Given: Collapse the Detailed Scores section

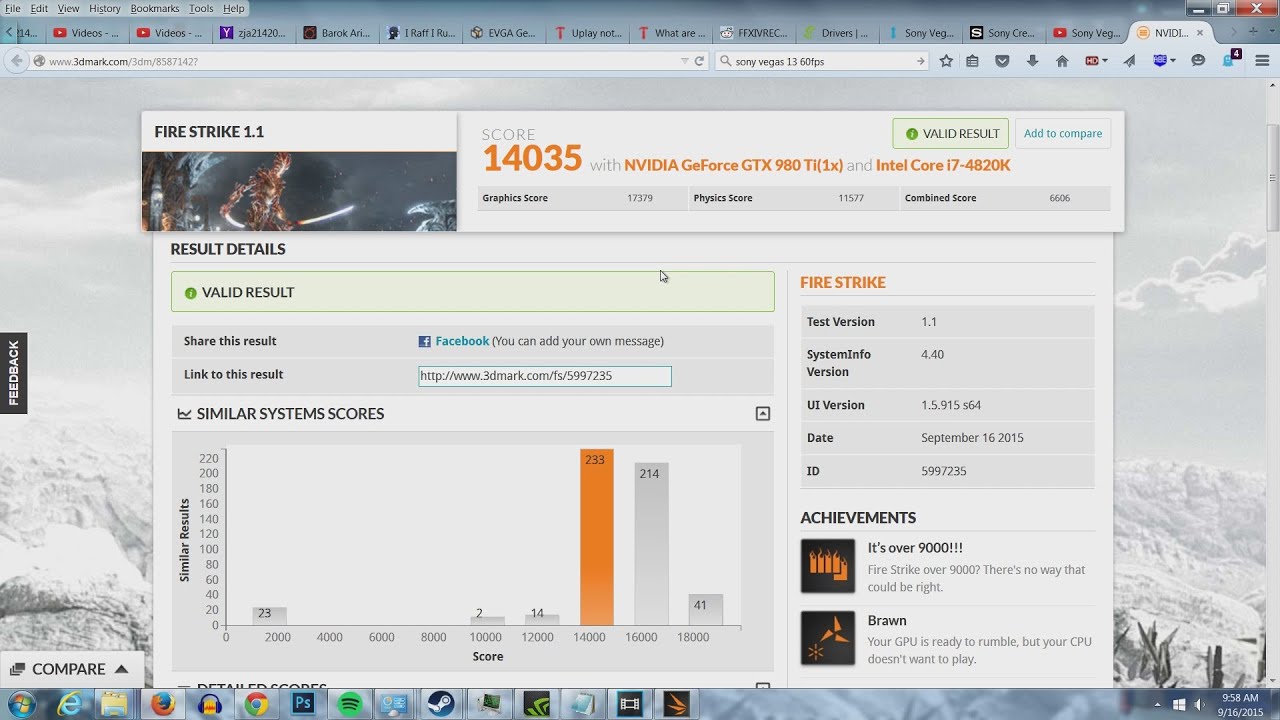Looking at the screenshot, I should 763,688.
